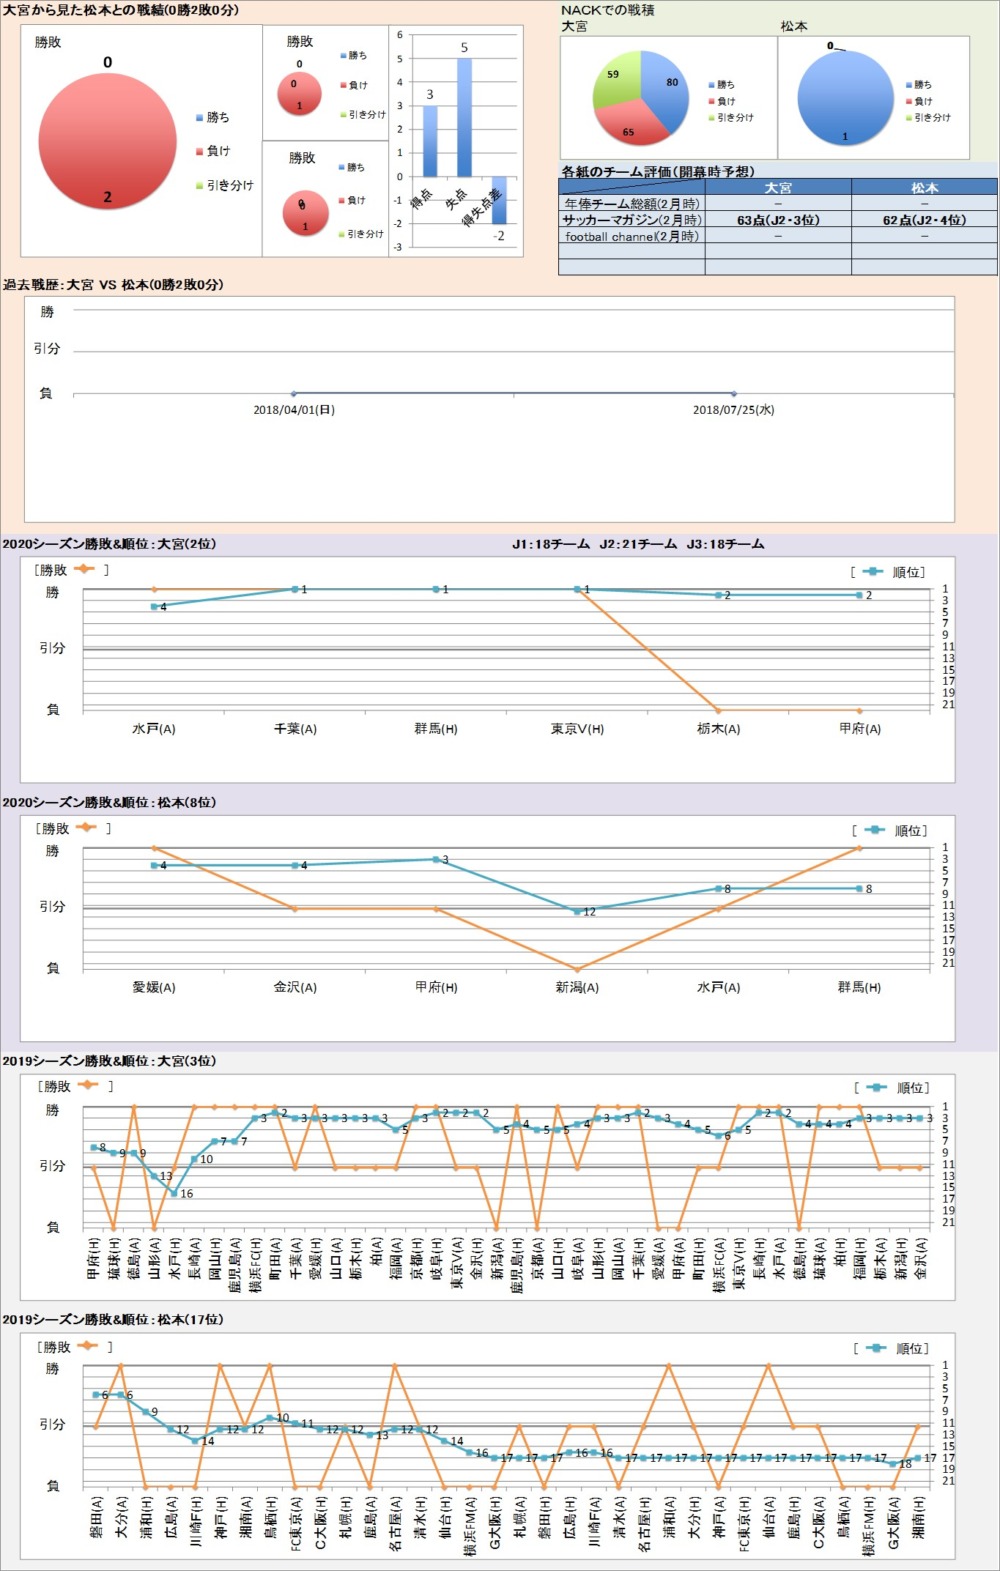Click the blue 勝ち legend swatch beside the large 勝敗 pie
This screenshot has width=1000, height=1571.
199,118
